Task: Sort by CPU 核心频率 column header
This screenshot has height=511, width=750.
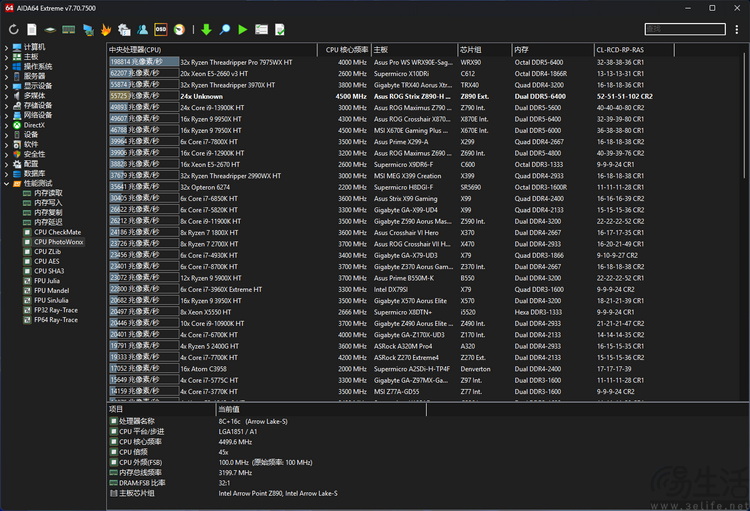Action: click(344, 50)
